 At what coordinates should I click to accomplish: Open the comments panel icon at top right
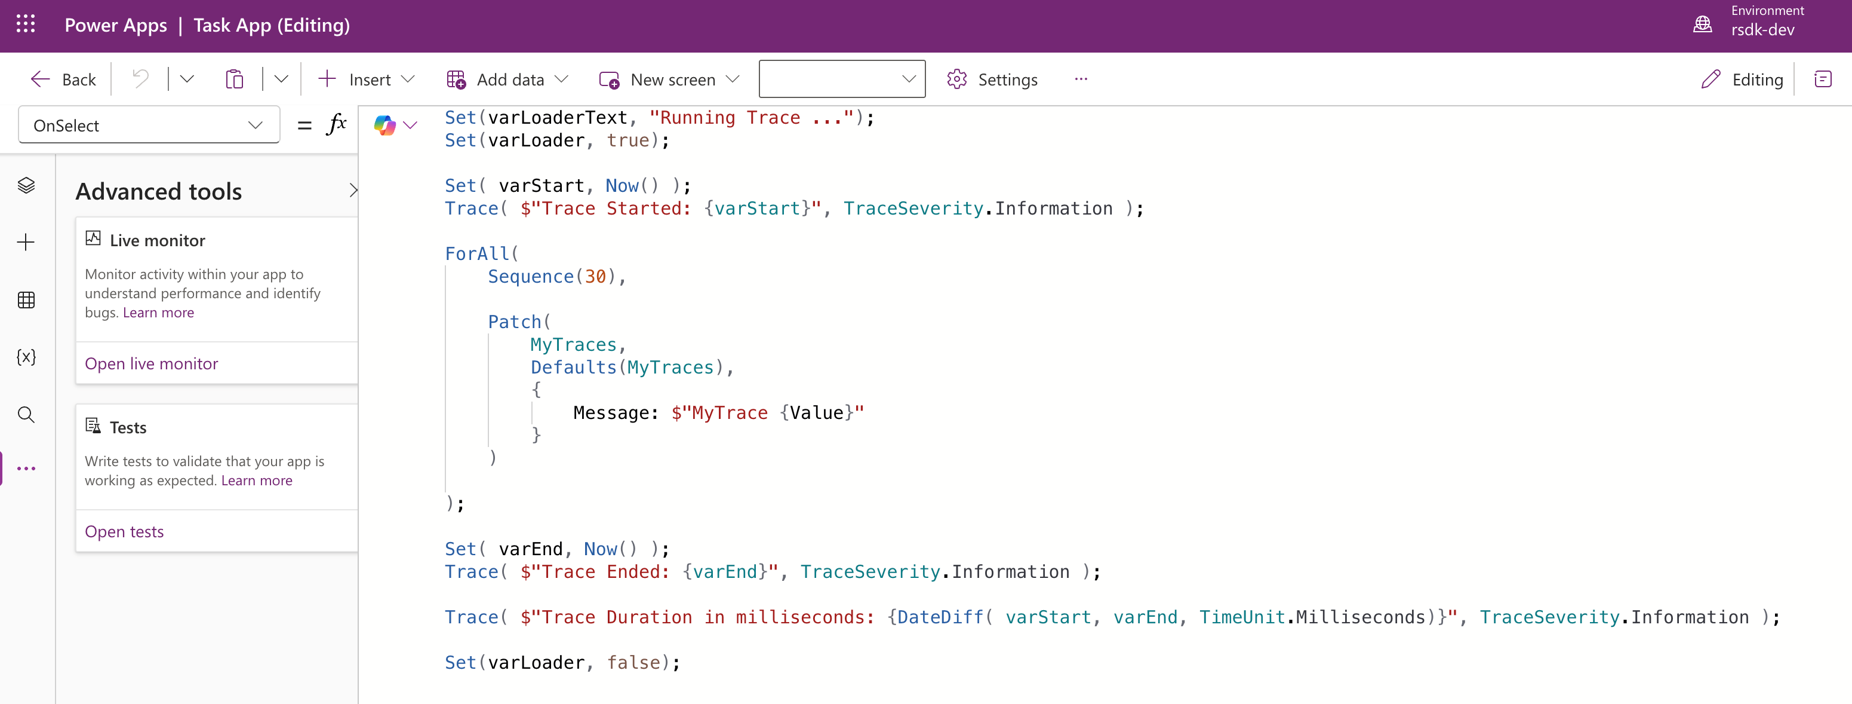(1823, 79)
